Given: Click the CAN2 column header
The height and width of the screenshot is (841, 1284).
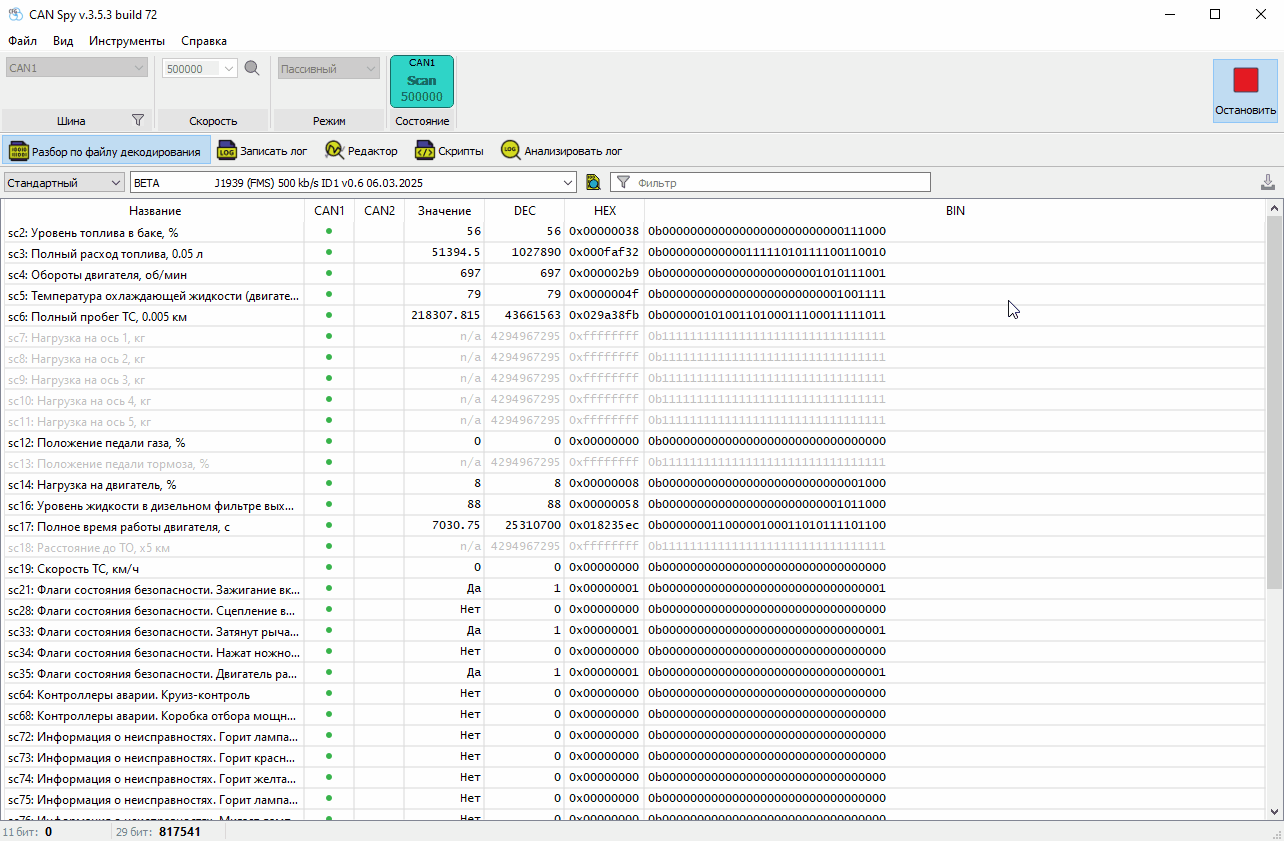Looking at the screenshot, I should point(379,211).
